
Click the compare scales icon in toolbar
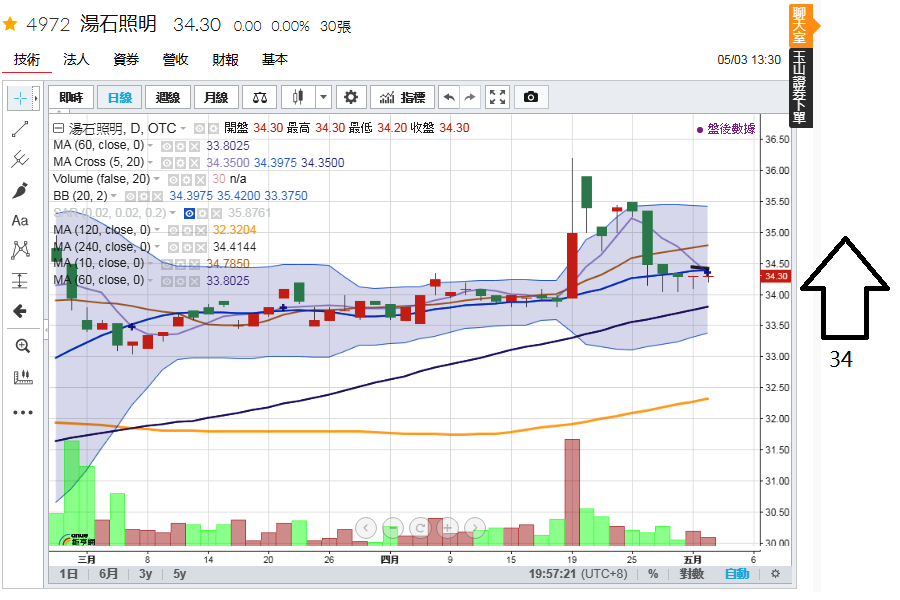point(259,97)
